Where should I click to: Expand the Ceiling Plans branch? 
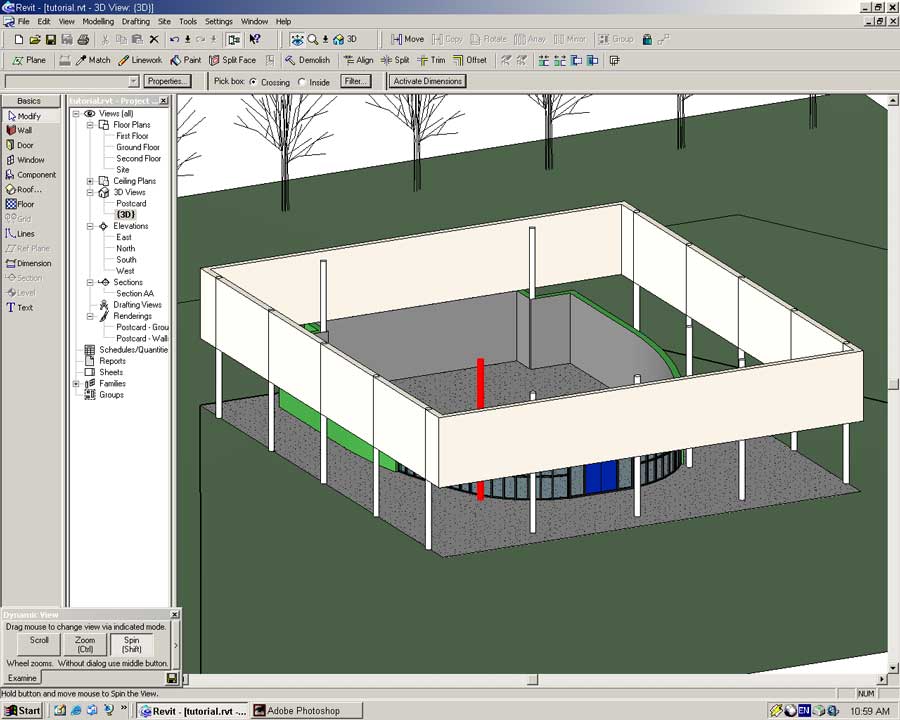(90, 181)
